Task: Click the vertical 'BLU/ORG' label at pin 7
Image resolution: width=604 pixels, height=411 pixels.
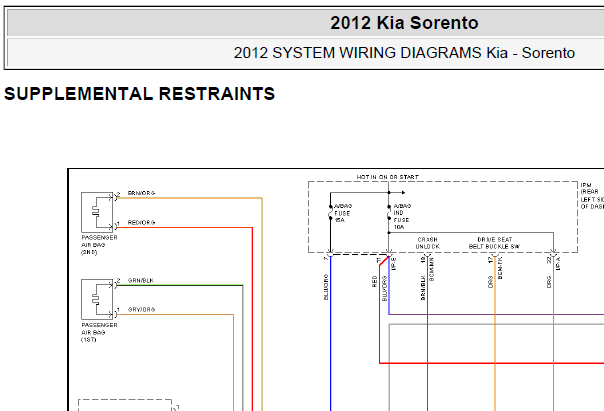Action: (326, 287)
